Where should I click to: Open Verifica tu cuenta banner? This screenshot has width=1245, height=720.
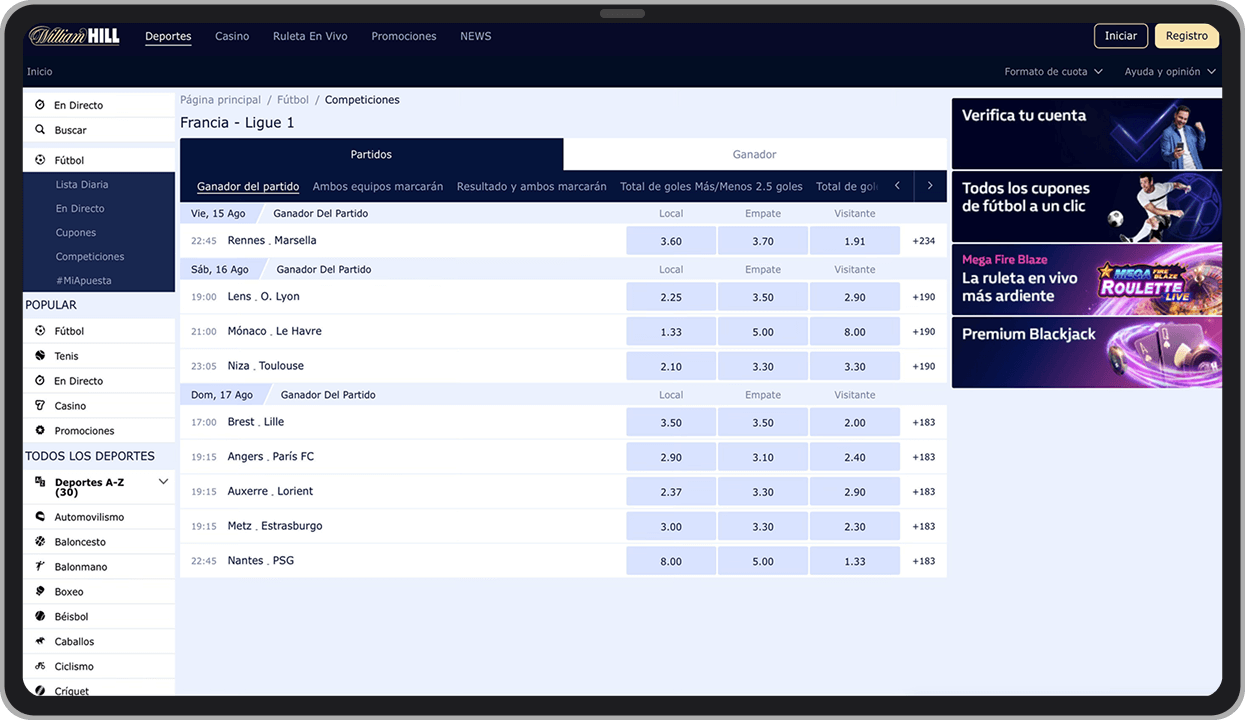pyautogui.click(x=1087, y=134)
